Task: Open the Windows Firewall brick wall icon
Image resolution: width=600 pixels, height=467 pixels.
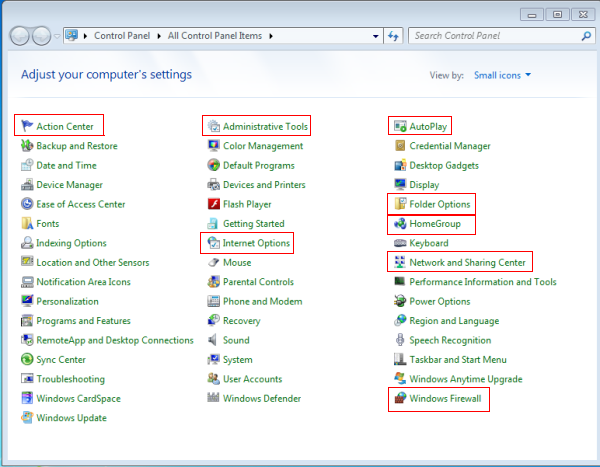Action: pyautogui.click(x=400, y=398)
